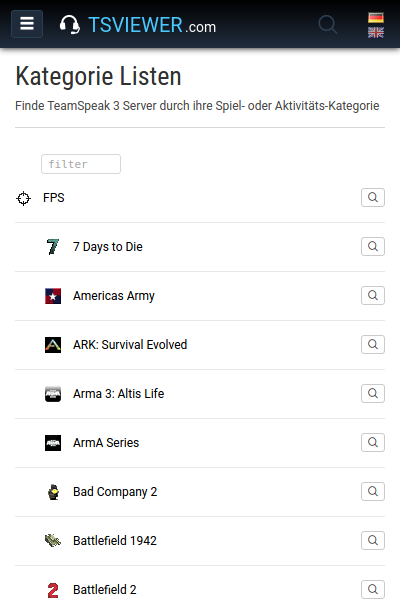Search servers for Americas Army
This screenshot has height=600, width=400.
[x=373, y=295]
